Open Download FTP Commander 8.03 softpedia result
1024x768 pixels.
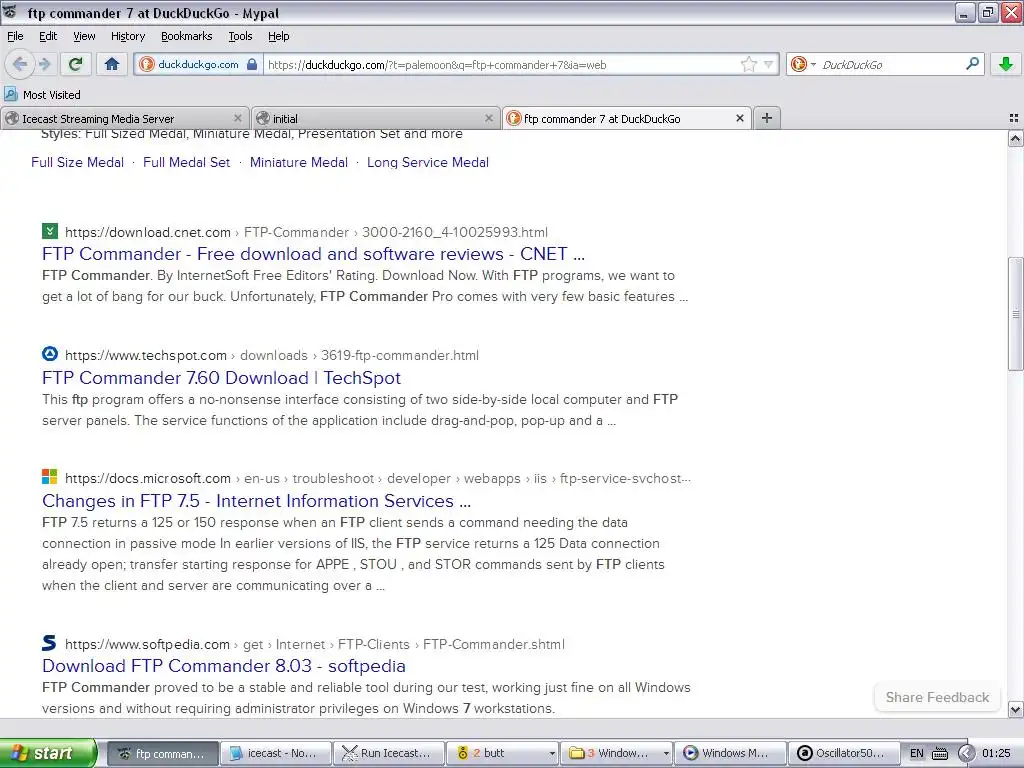pyautogui.click(x=223, y=665)
